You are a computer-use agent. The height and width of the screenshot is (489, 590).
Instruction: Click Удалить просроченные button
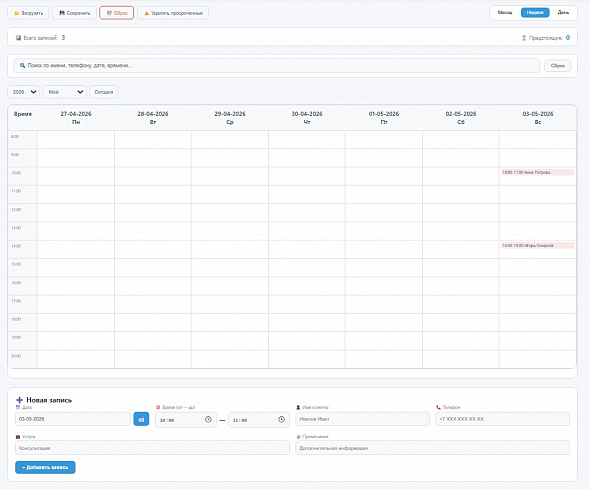pos(173,13)
